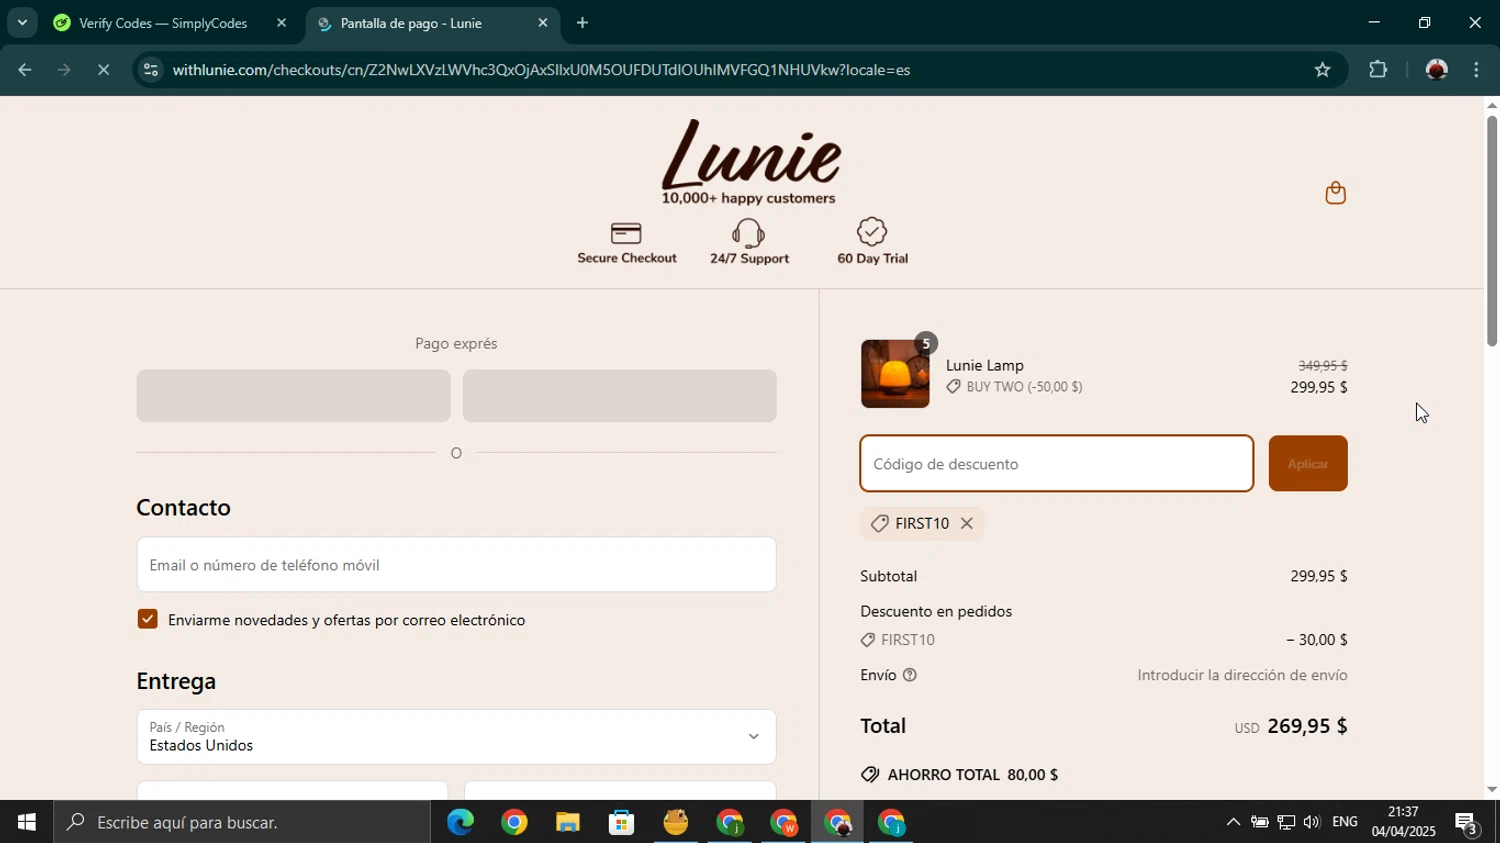Open the Chrome profile avatar
Viewport: 1500px width, 843px height.
(x=1436, y=70)
